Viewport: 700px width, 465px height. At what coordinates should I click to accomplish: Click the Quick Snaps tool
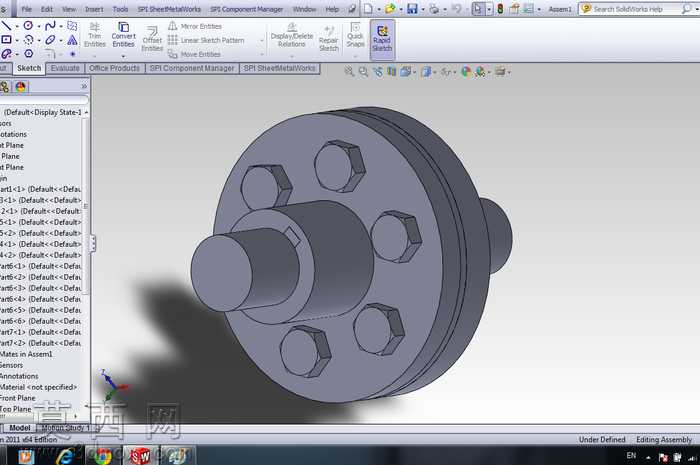coord(355,35)
